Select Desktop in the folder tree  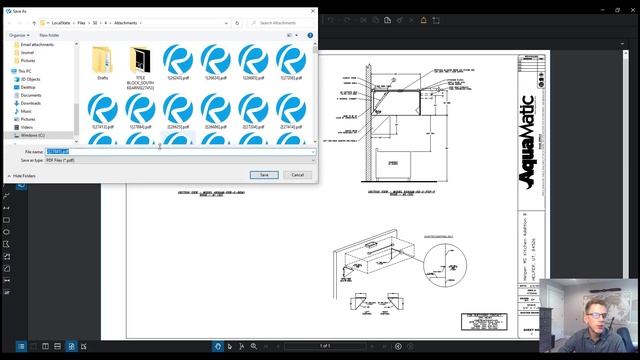click(x=28, y=87)
